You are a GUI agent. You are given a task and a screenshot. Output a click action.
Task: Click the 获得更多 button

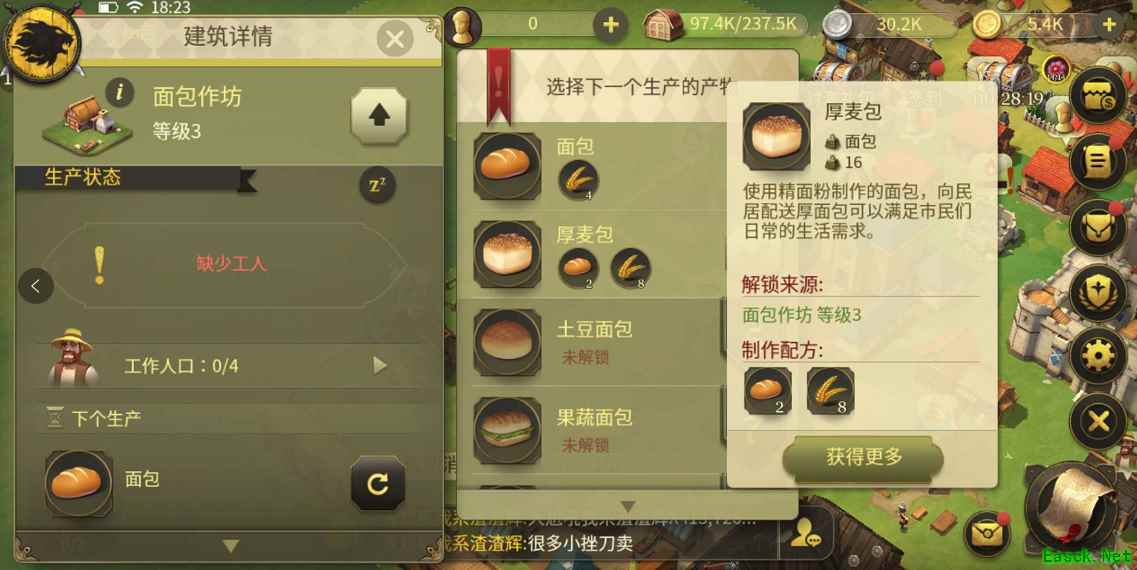pos(863,457)
